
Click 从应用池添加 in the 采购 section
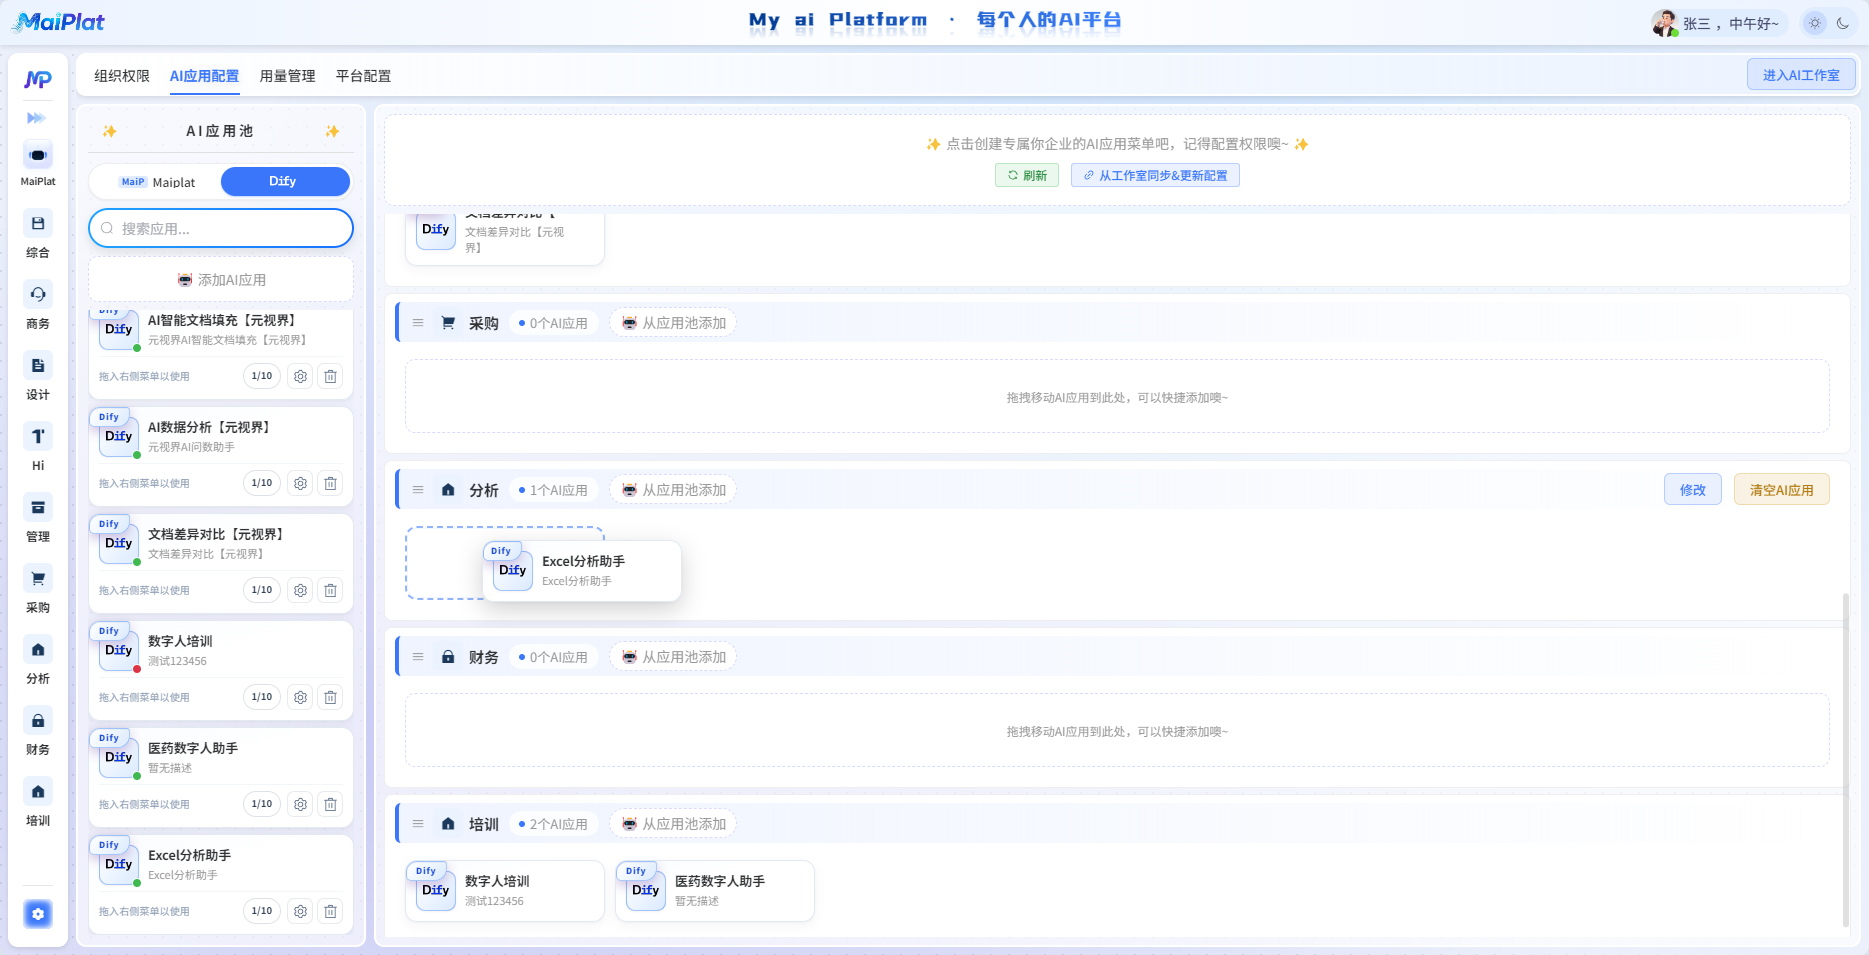point(674,323)
